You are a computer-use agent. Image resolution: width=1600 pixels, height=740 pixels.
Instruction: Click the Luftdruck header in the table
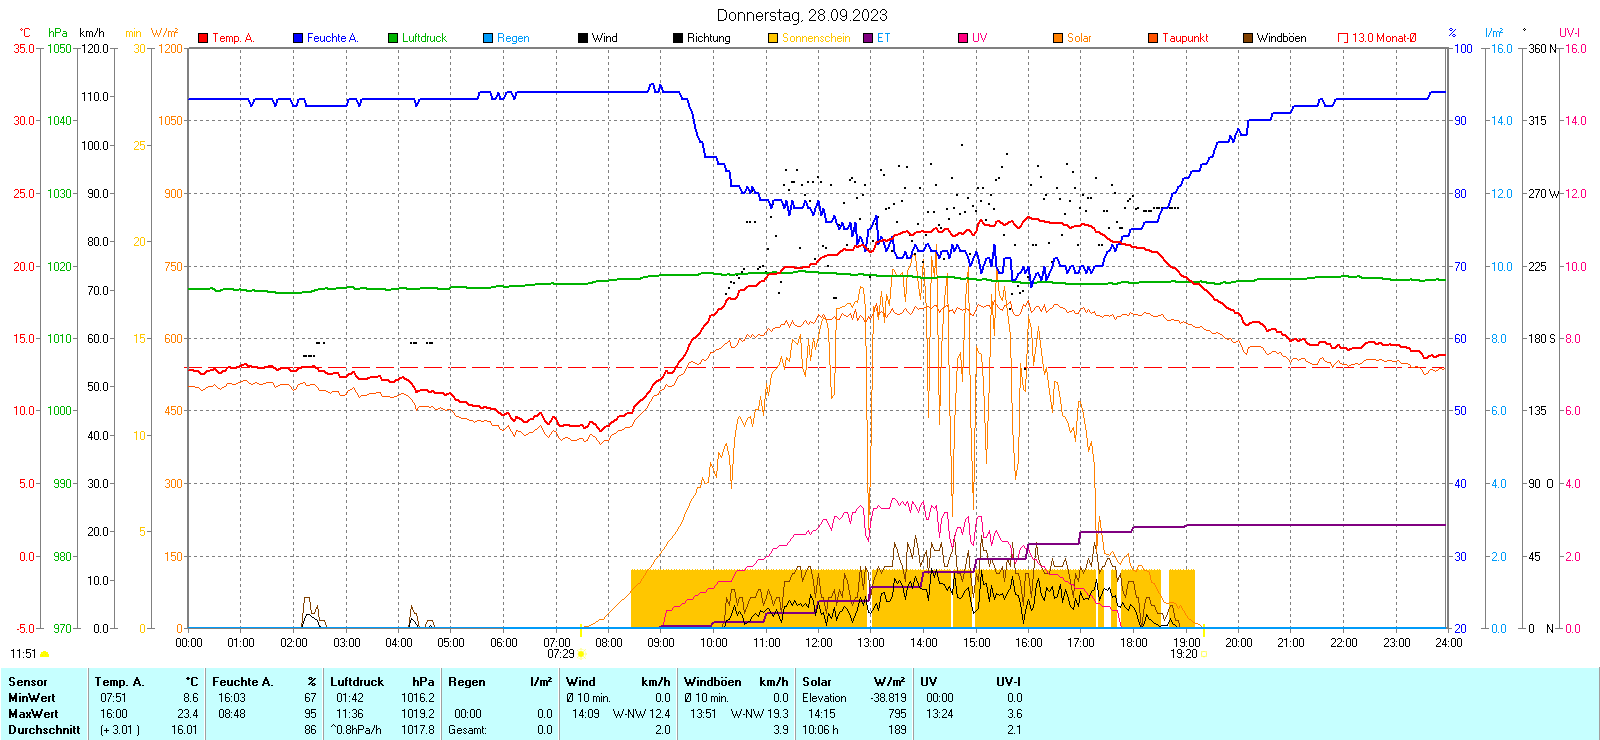point(357,682)
